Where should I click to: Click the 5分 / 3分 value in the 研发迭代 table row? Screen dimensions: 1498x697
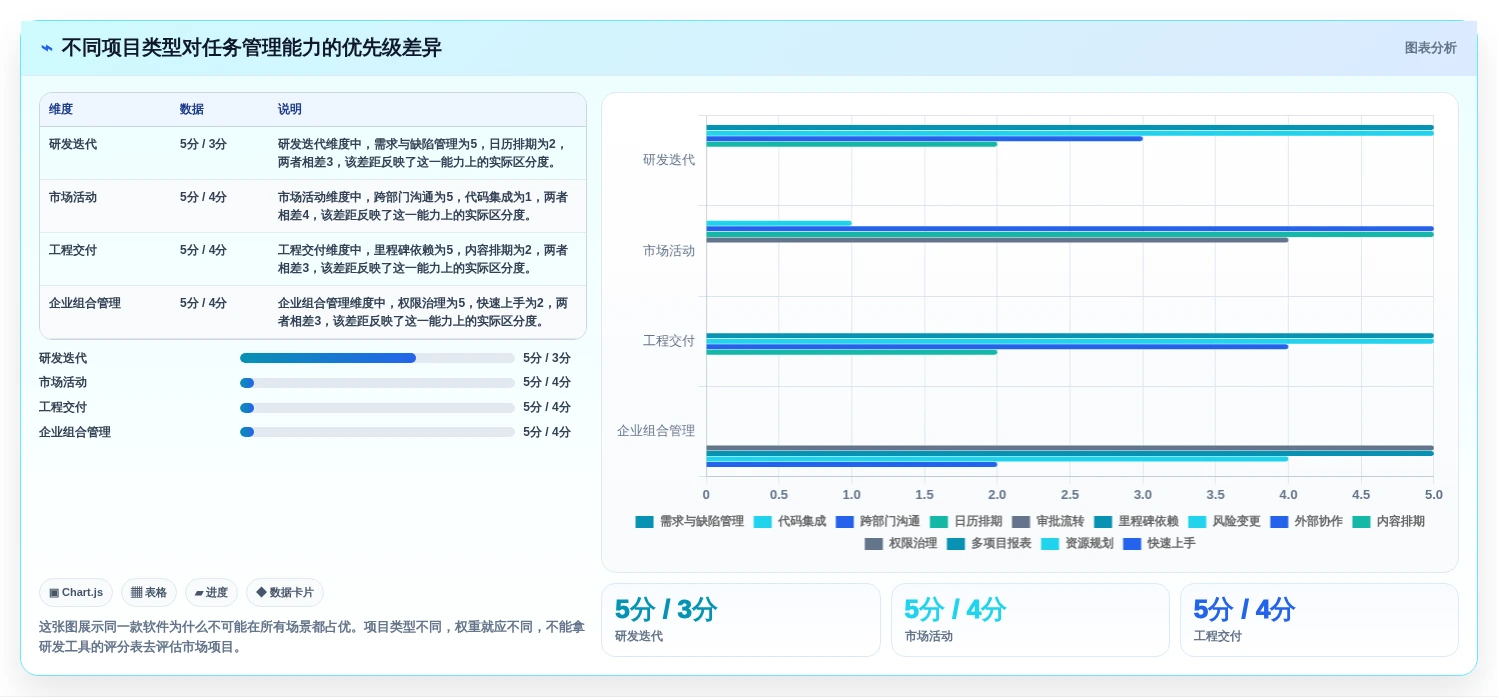pyautogui.click(x=203, y=144)
